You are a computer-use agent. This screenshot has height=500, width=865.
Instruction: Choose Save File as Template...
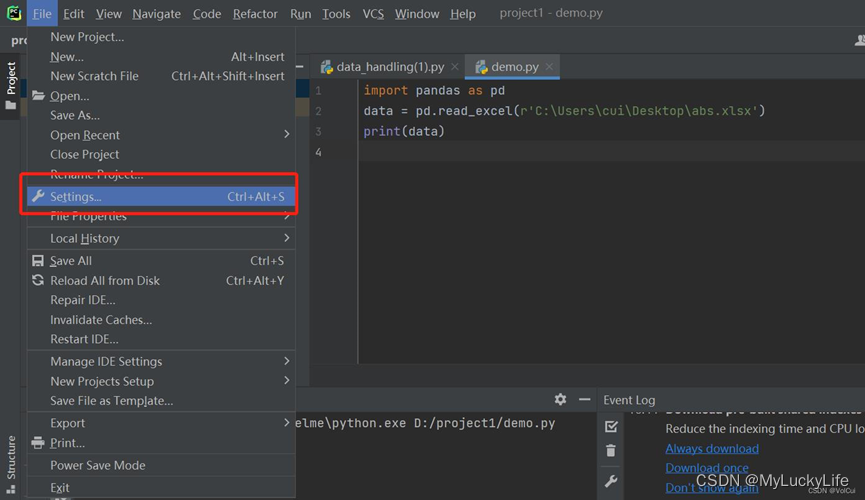tap(161, 401)
